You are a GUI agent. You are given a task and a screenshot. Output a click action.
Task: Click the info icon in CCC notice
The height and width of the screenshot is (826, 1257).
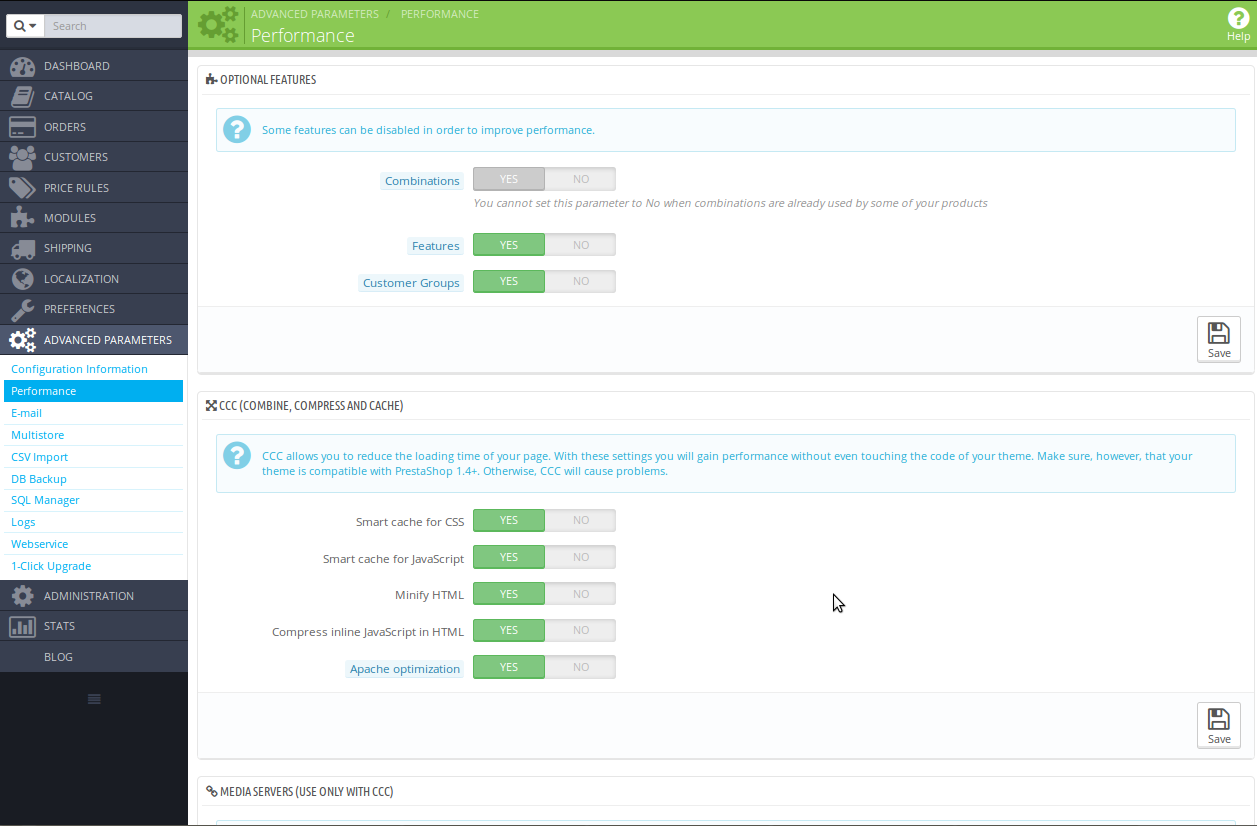237,455
